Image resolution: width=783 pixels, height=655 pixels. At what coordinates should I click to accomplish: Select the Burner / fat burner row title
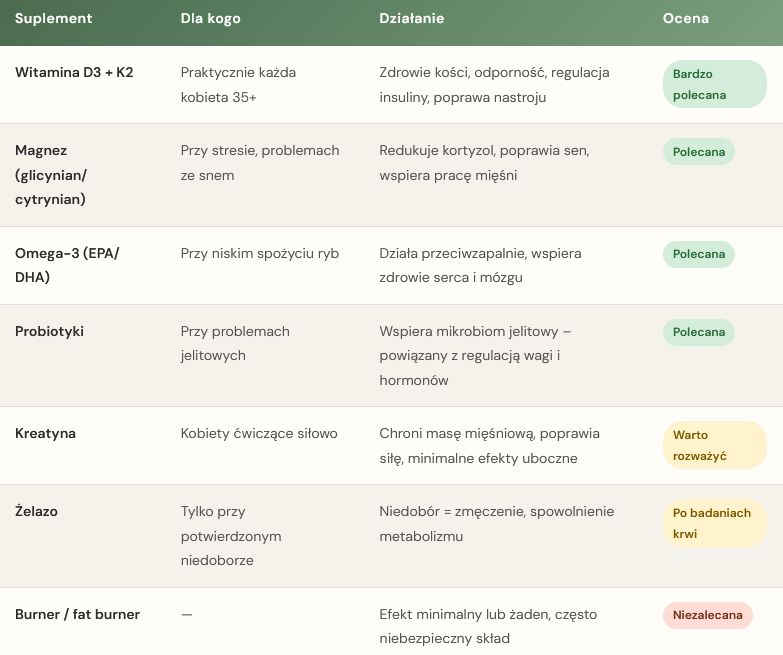[x=77, y=615]
